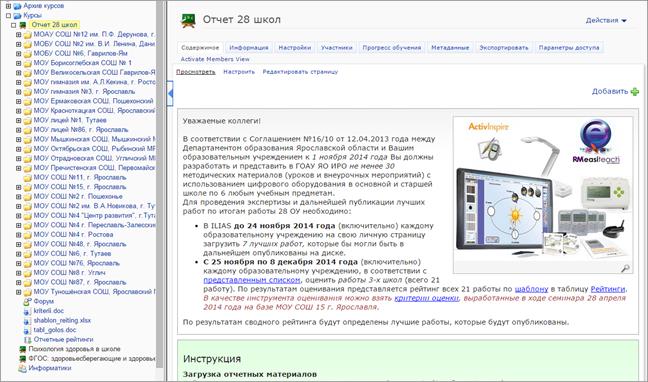Expand the МОУ Борисоглебская СОШ № 1 folder
Viewport: 648px width, 382px height.
click(18, 63)
